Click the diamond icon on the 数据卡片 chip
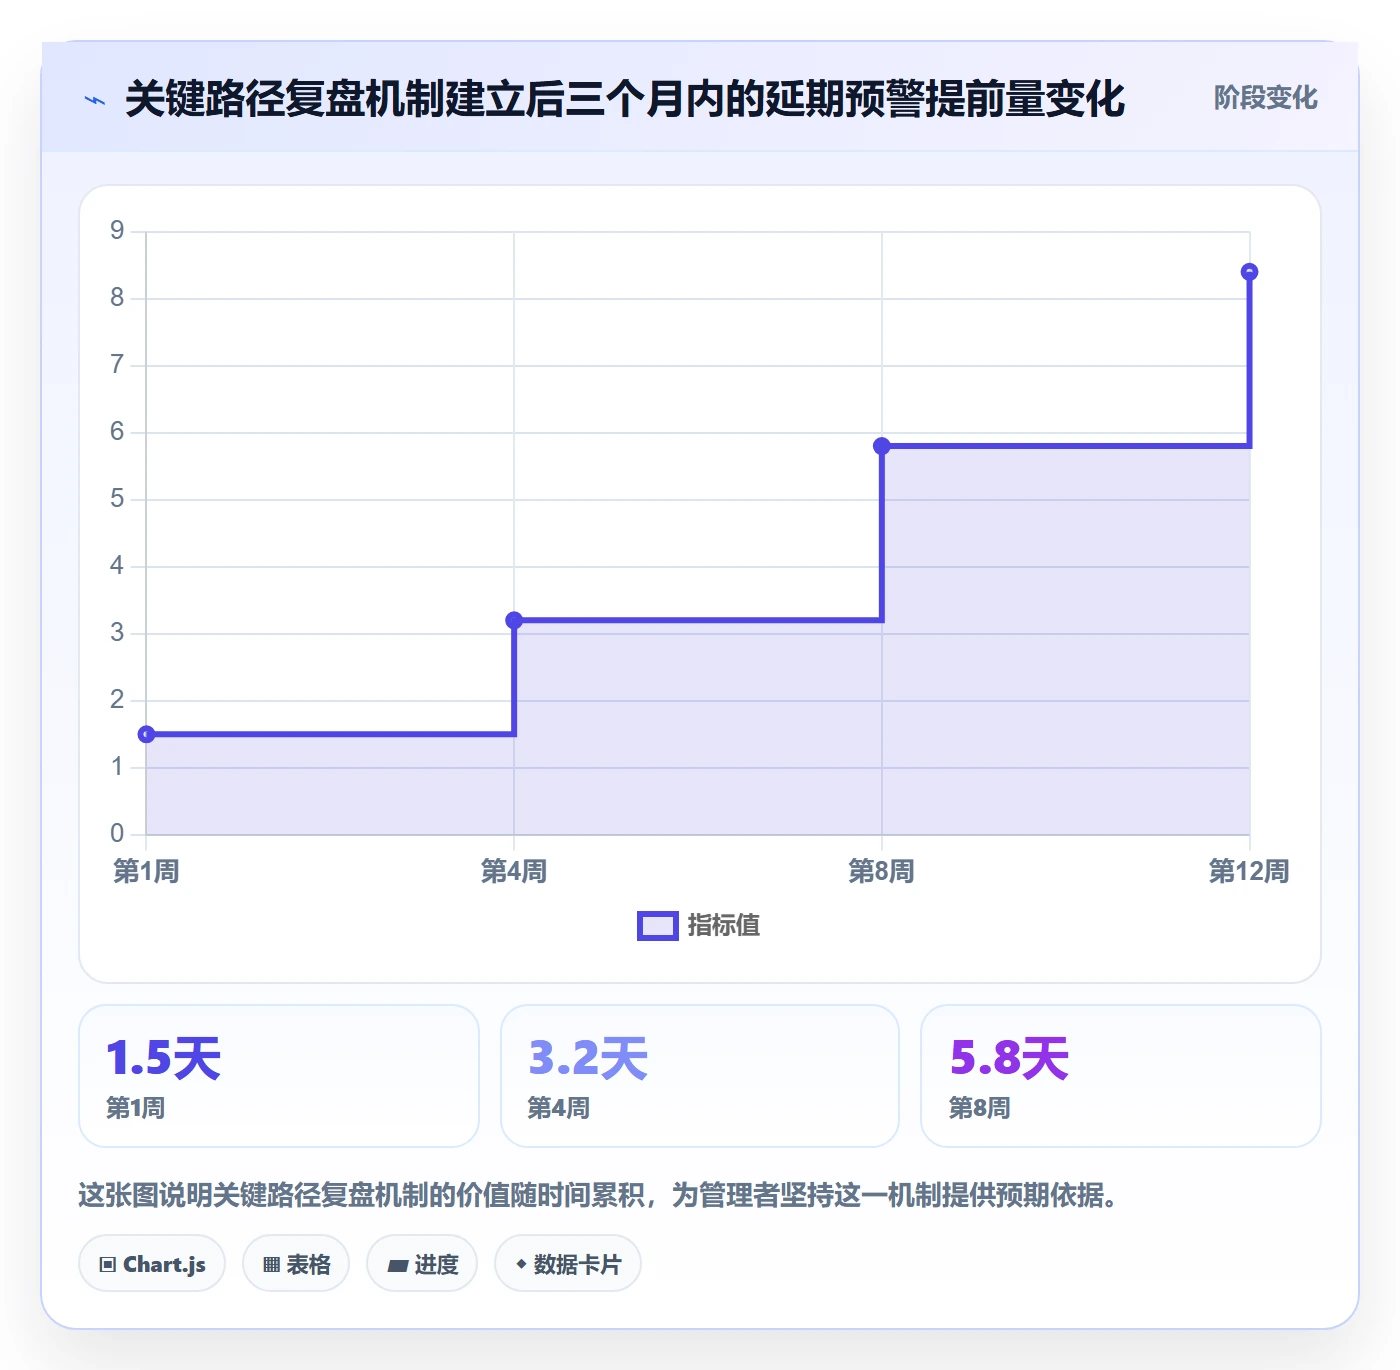Screen dimensions: 1400x1370 click(521, 1264)
